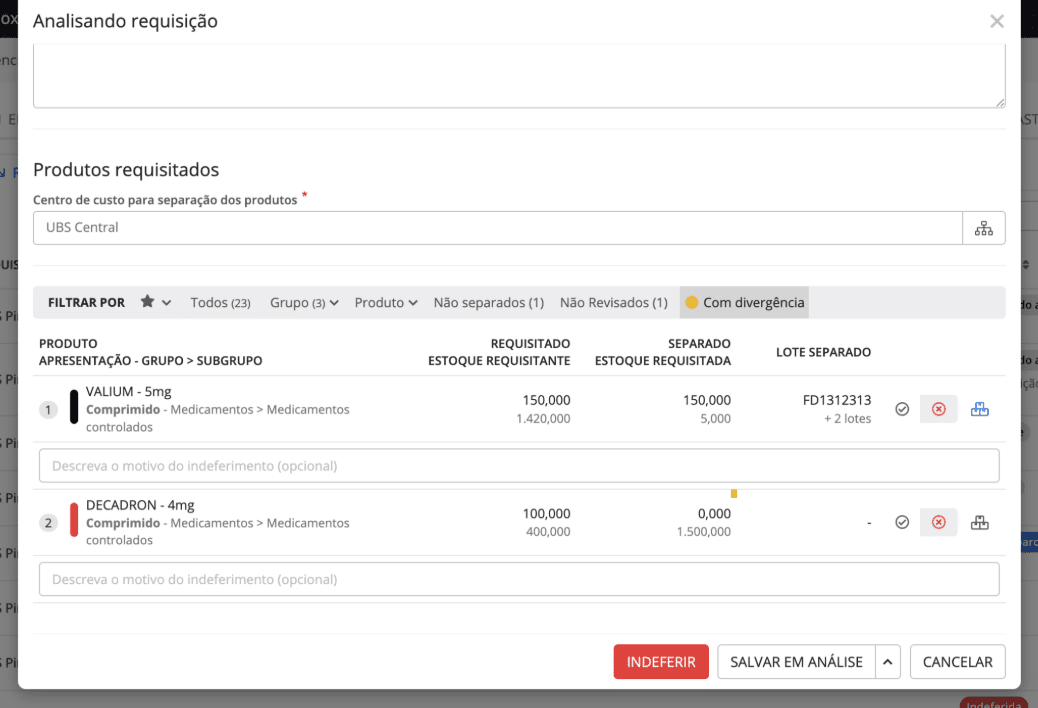1038x708 pixels.
Task: Reject DECADRON - 4mg with red X icon
Action: (939, 522)
